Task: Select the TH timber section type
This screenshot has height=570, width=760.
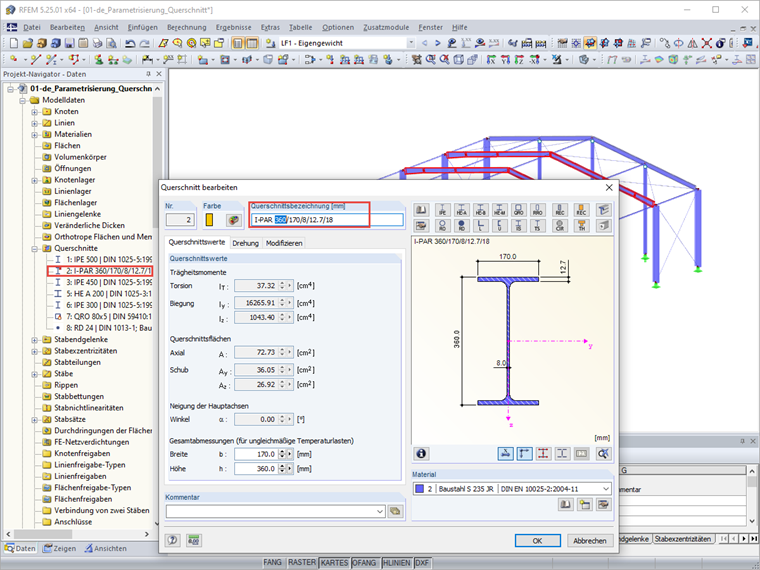Action: pyautogui.click(x=582, y=225)
